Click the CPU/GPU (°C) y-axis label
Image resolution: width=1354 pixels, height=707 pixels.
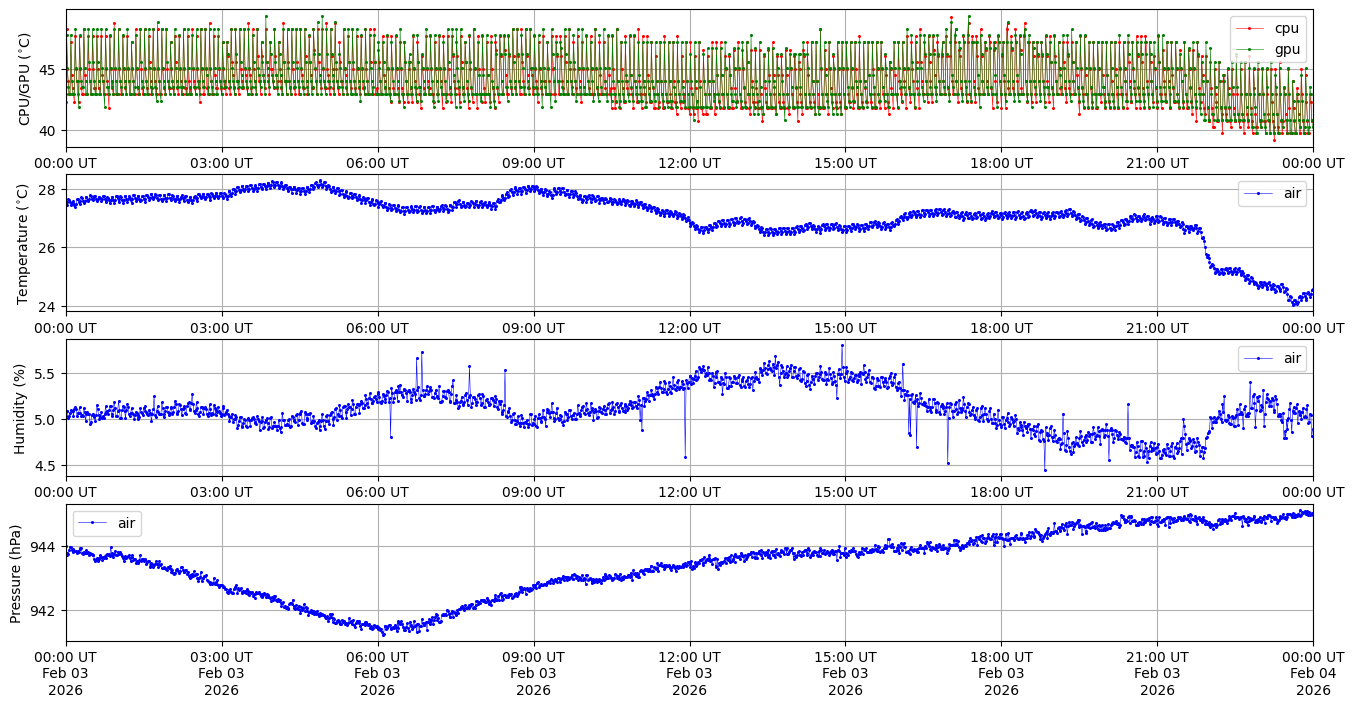tap(25, 79)
